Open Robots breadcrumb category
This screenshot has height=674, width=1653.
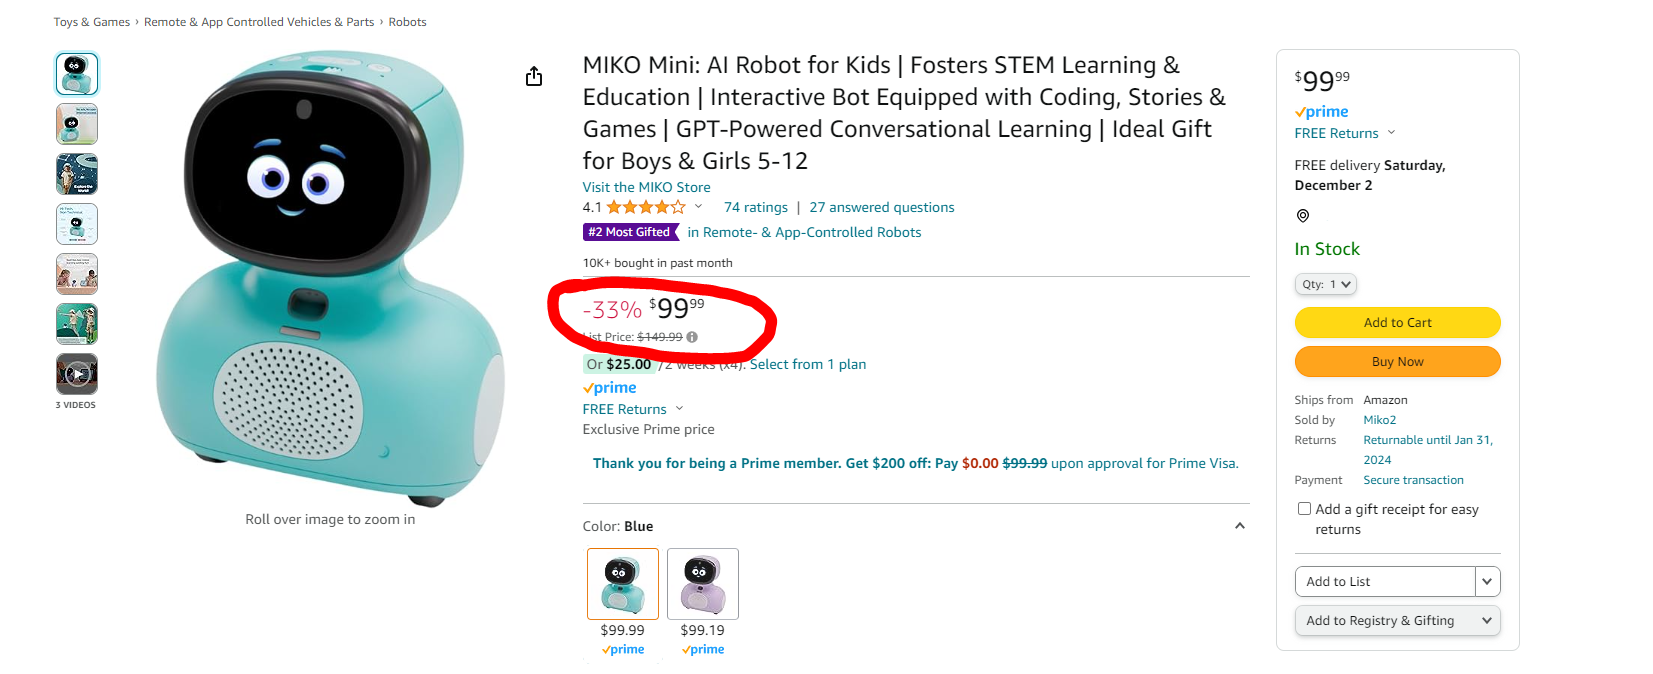407,22
